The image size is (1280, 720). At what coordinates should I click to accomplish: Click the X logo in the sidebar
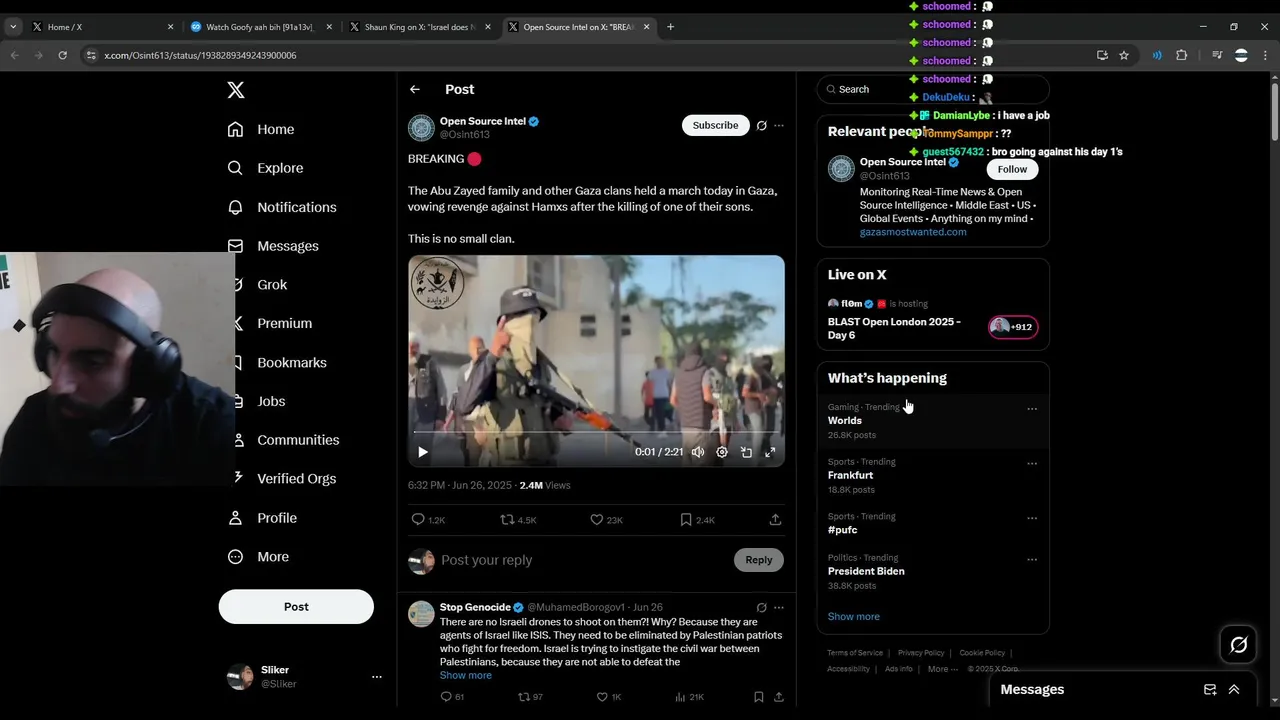(x=235, y=90)
